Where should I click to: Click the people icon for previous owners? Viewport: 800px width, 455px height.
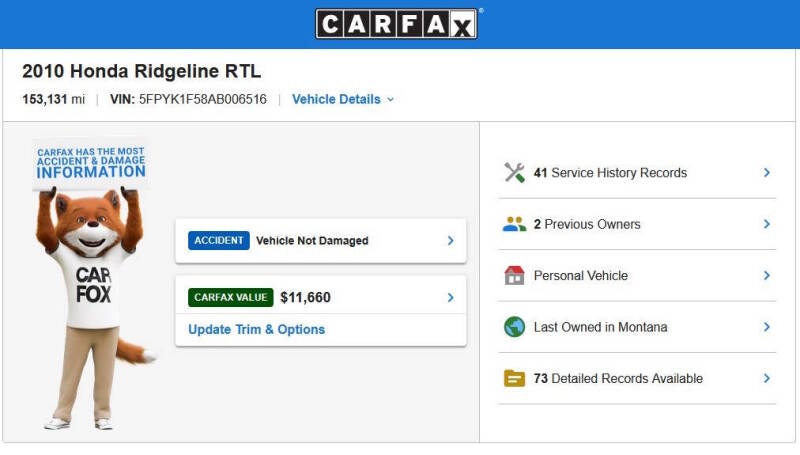[x=514, y=224]
